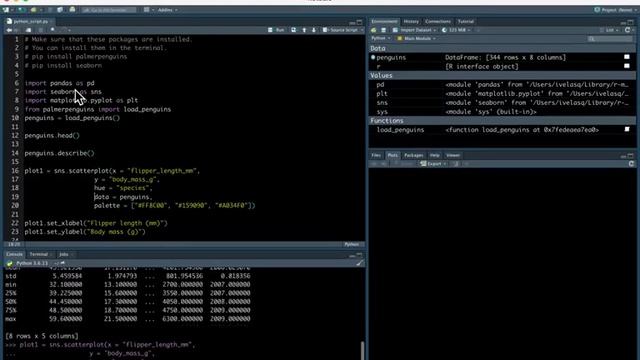Click the print icon in main toolbar

[72, 9]
